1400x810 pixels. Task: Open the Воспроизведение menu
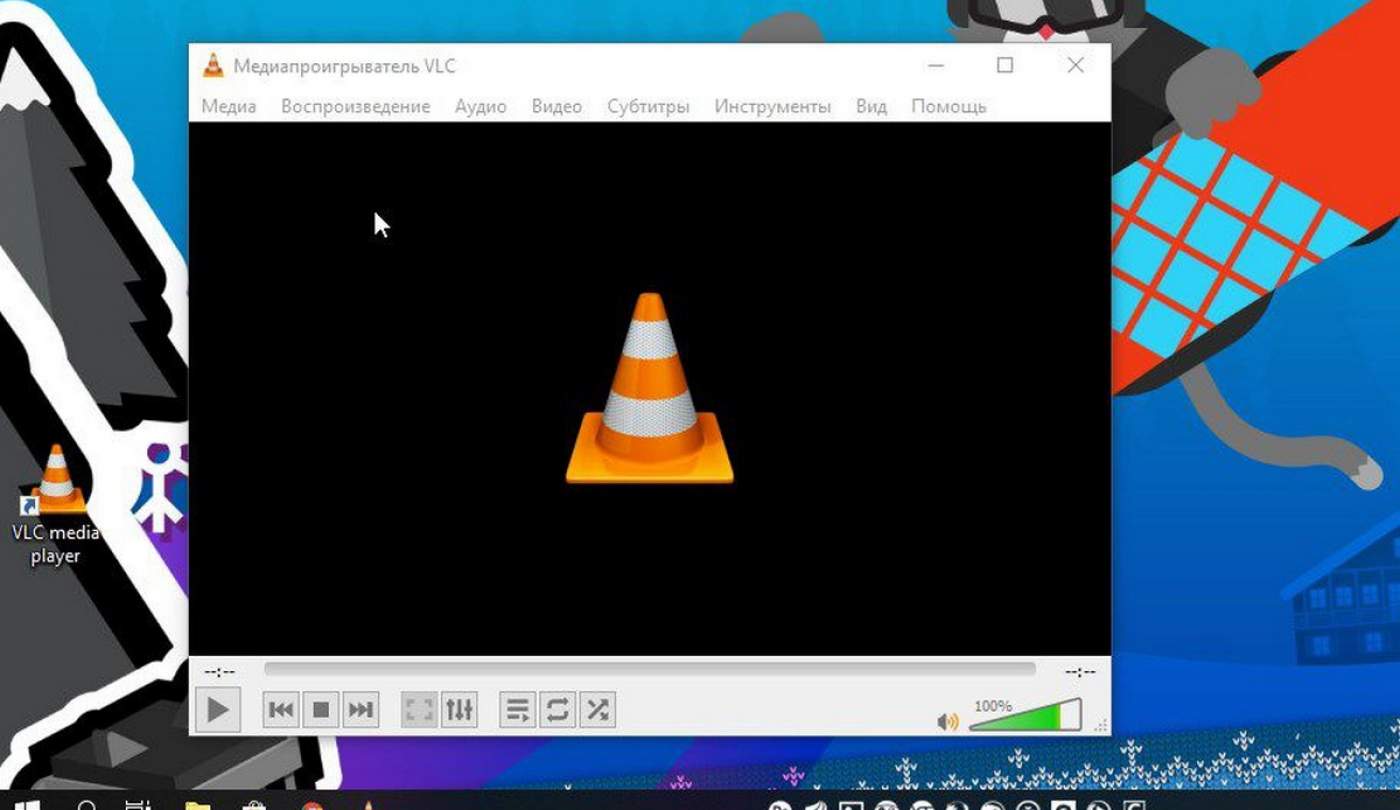pyautogui.click(x=355, y=106)
